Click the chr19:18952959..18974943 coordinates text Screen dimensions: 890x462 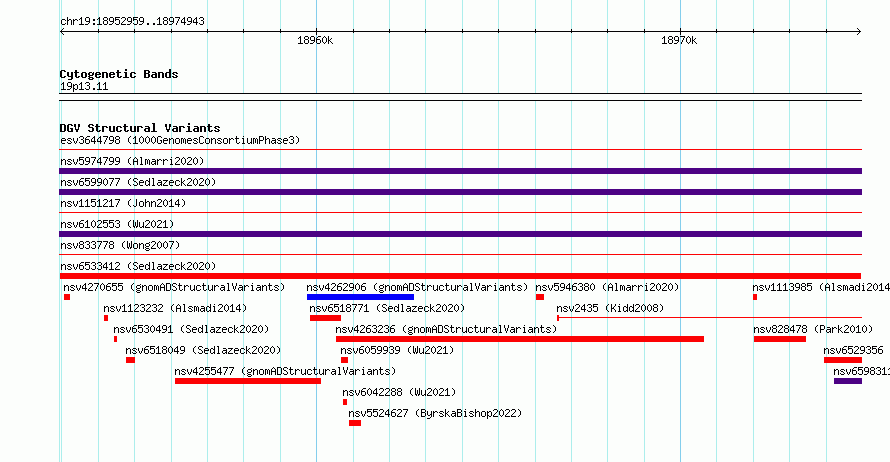[132, 22]
